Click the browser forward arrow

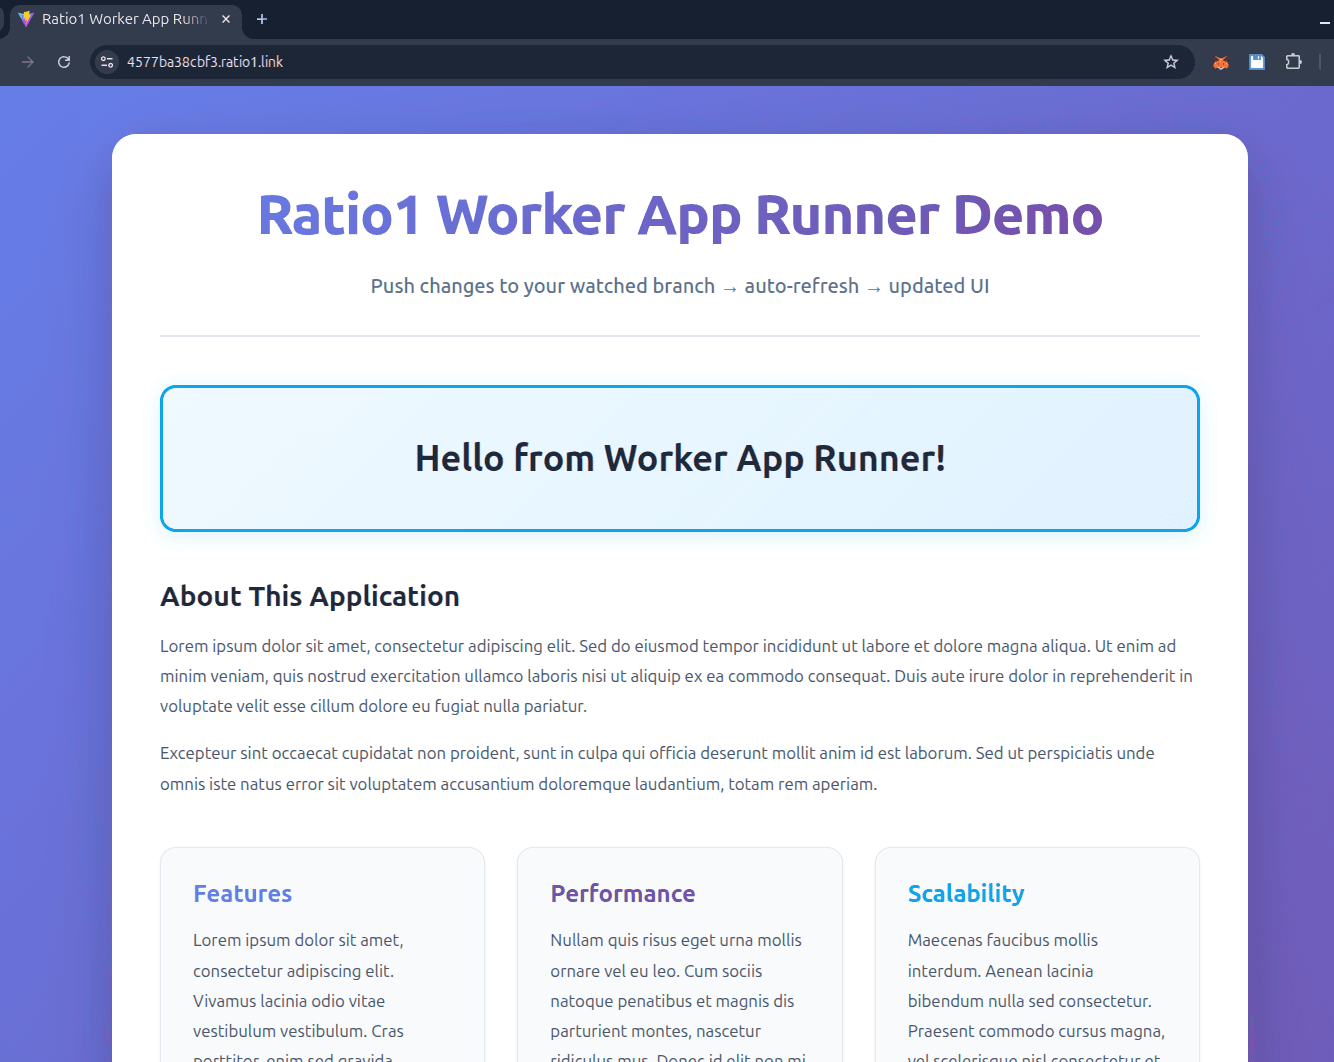point(28,62)
